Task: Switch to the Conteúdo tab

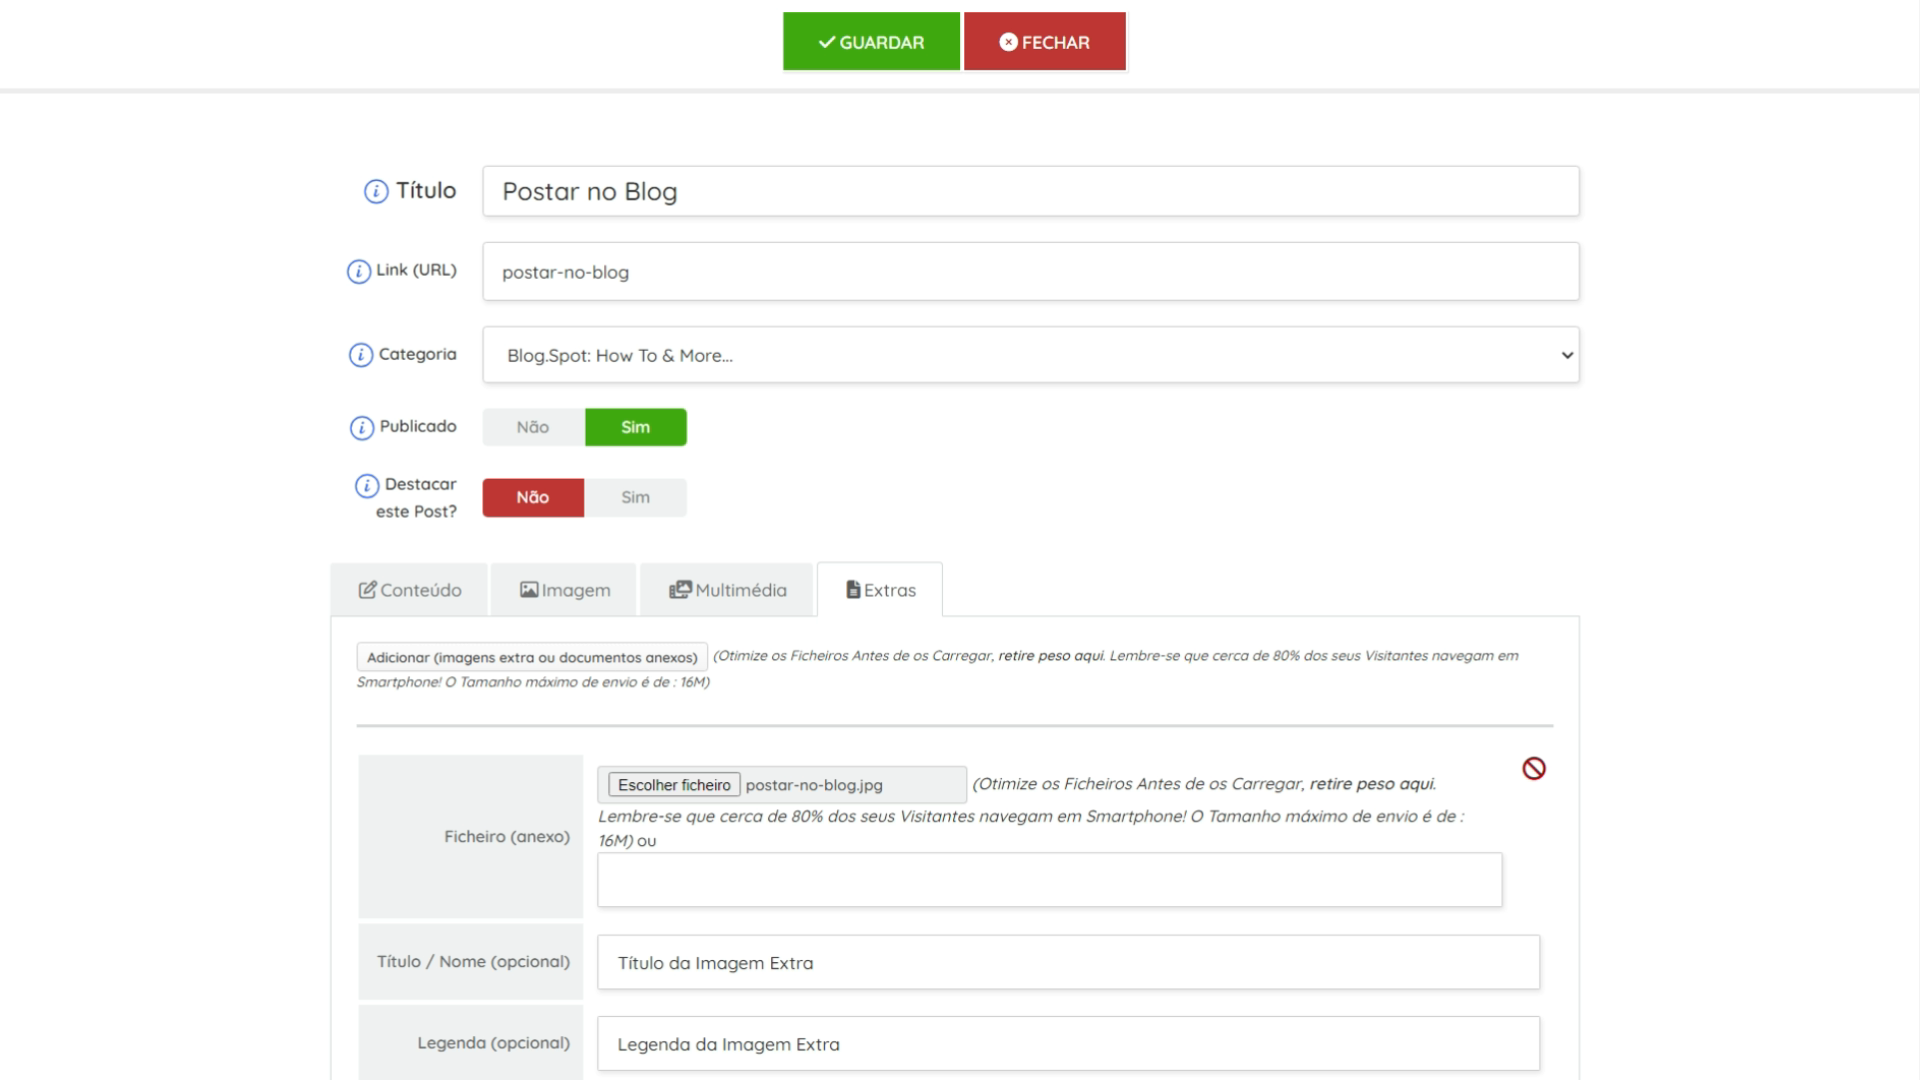Action: 410,590
